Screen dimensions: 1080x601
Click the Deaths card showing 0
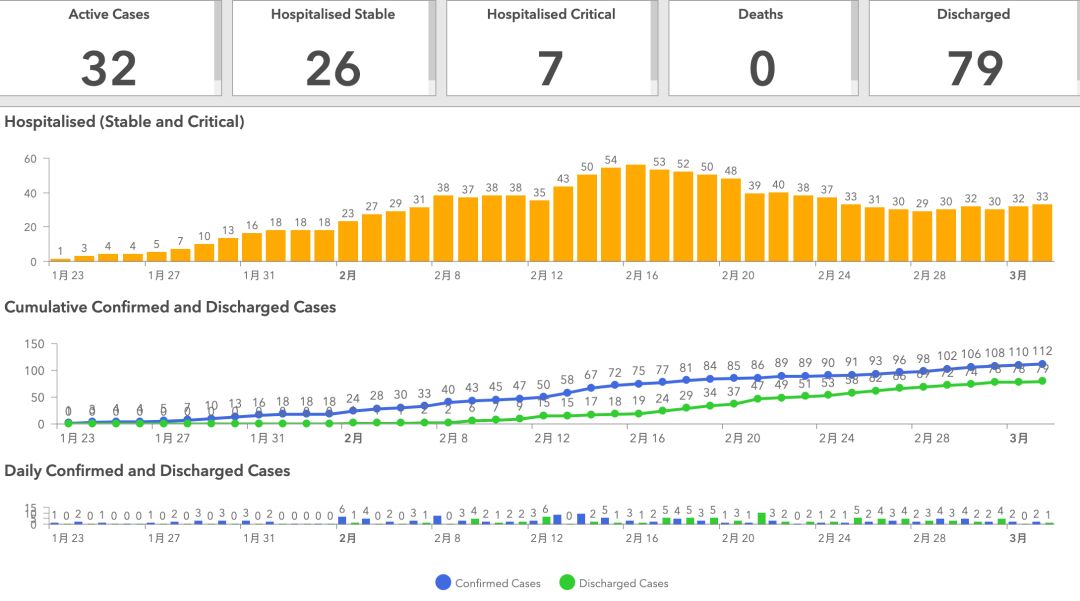(x=760, y=48)
